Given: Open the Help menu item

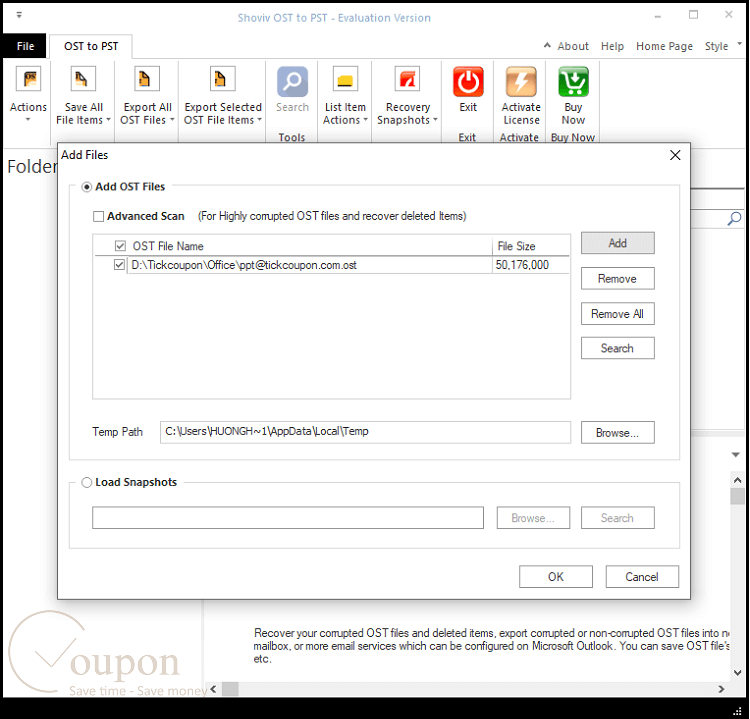Looking at the screenshot, I should tap(612, 46).
